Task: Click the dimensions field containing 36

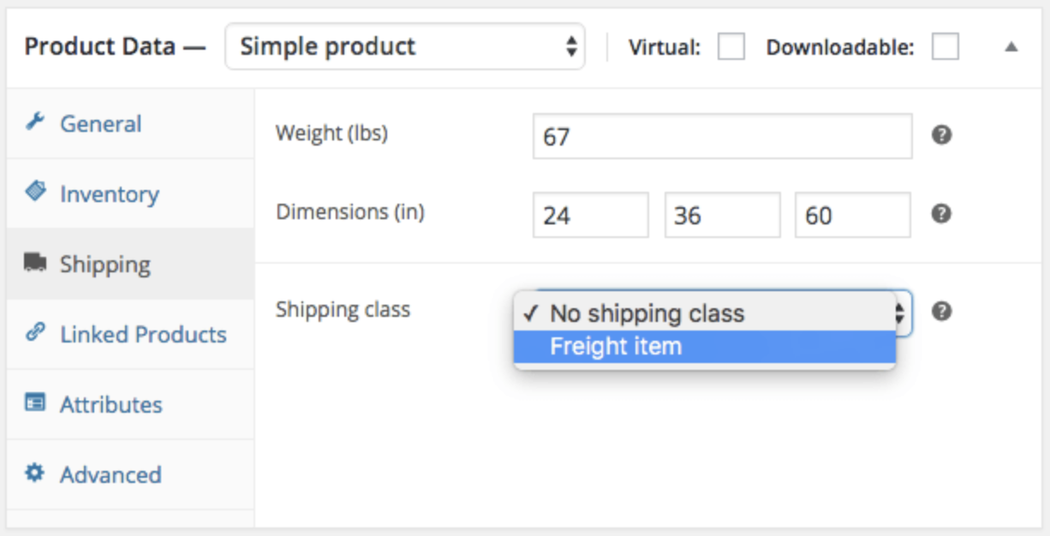Action: tap(722, 215)
